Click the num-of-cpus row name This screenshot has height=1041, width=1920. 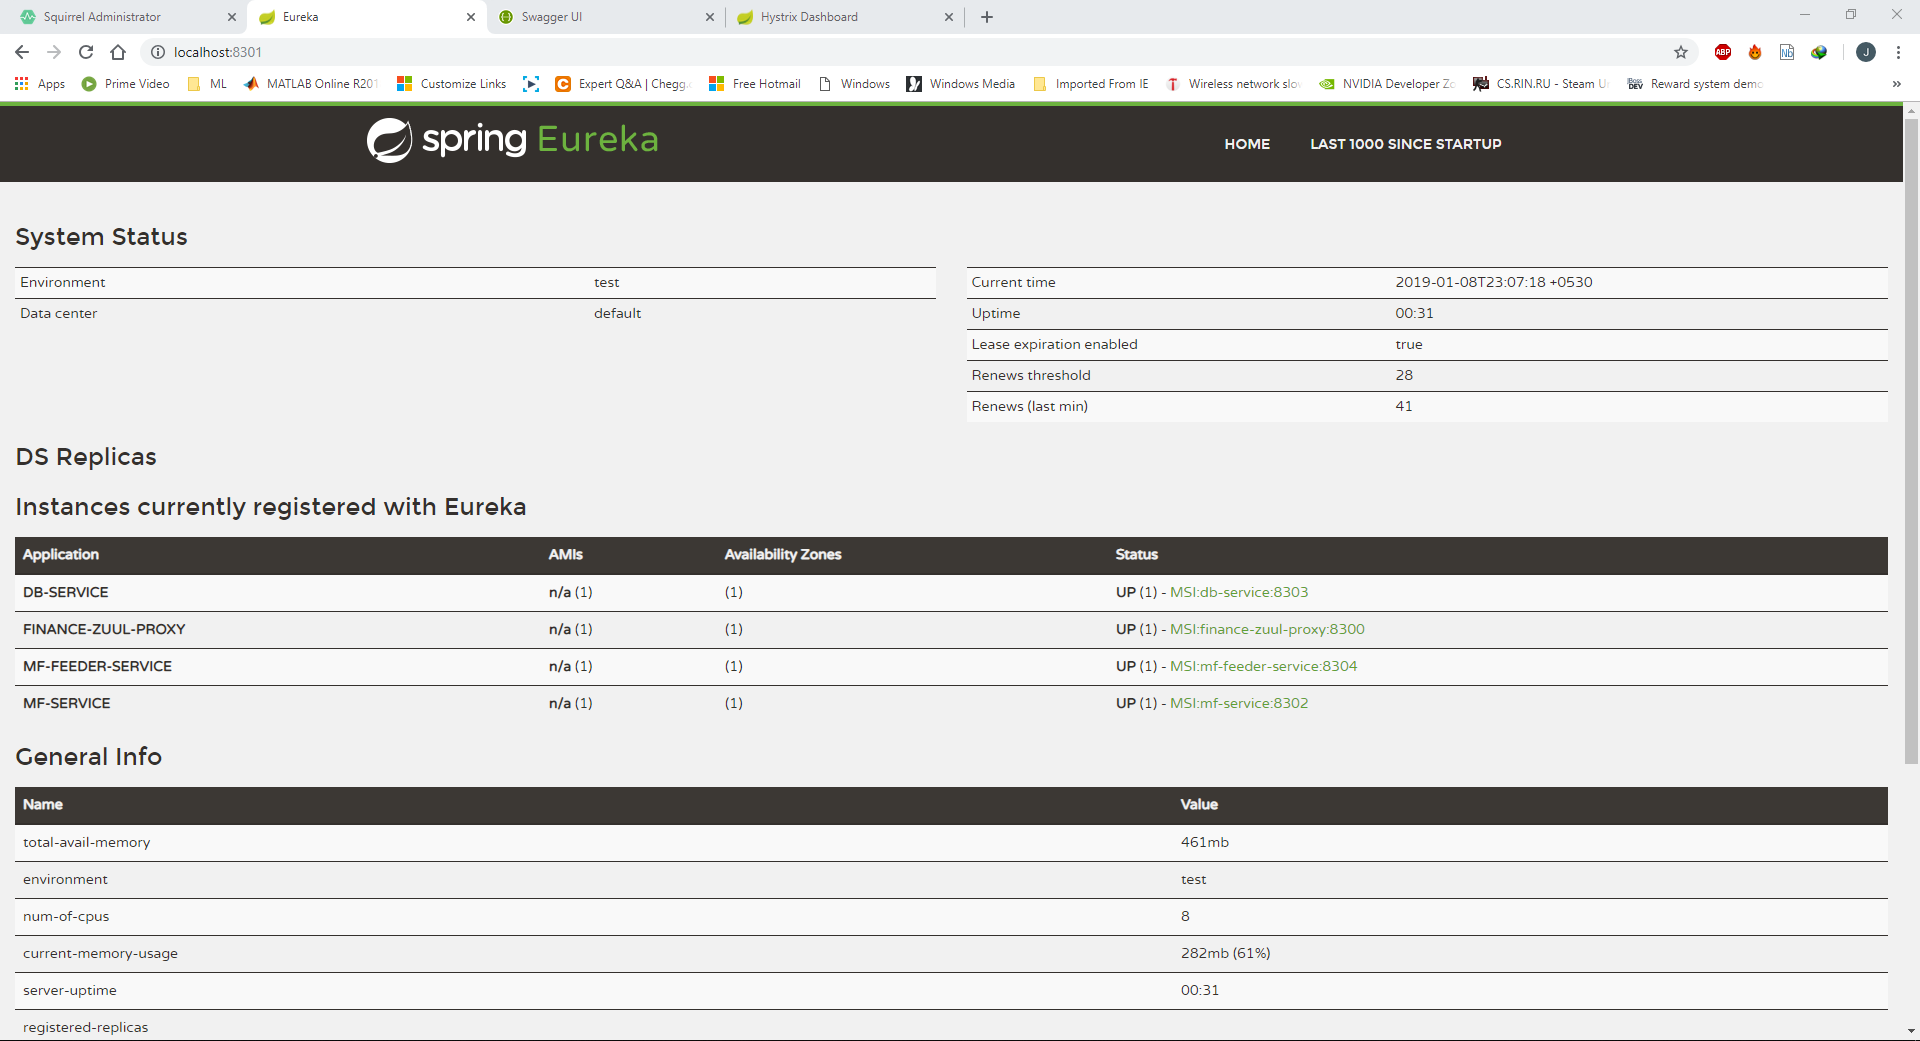coord(66,916)
